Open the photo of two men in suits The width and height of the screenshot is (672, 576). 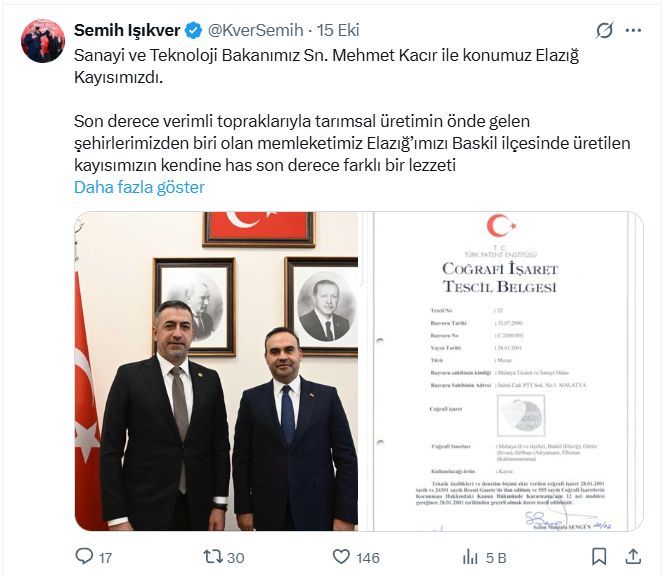tap(216, 371)
